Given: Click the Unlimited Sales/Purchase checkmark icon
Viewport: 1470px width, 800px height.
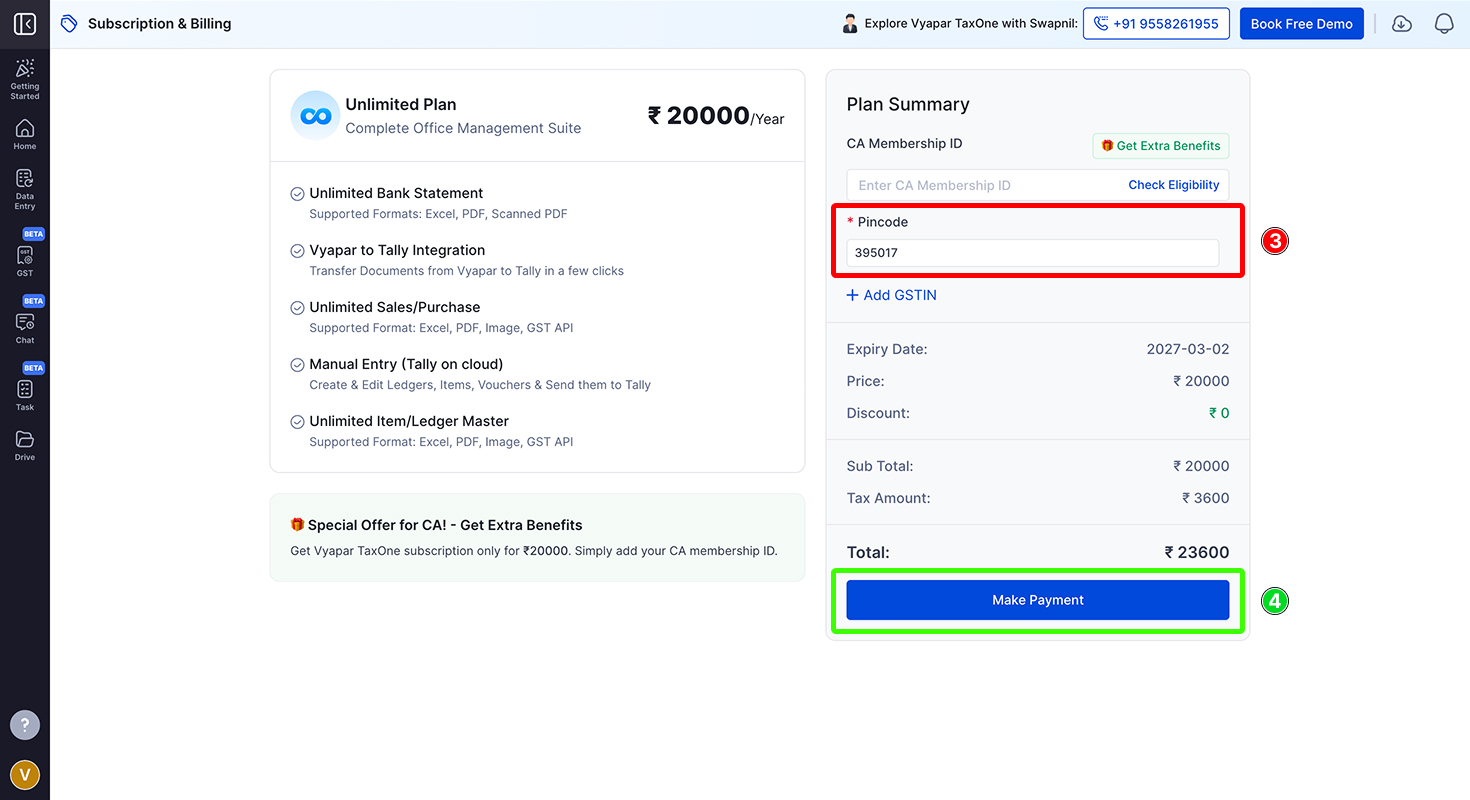Looking at the screenshot, I should point(297,308).
